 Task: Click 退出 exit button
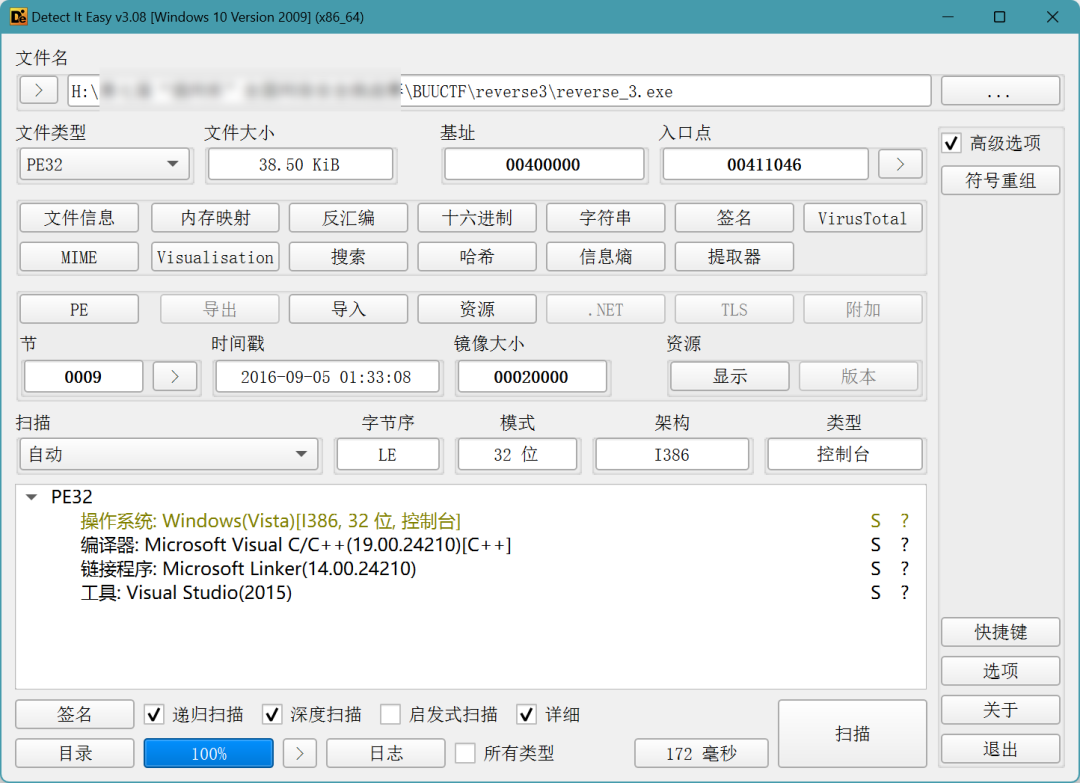1000,749
